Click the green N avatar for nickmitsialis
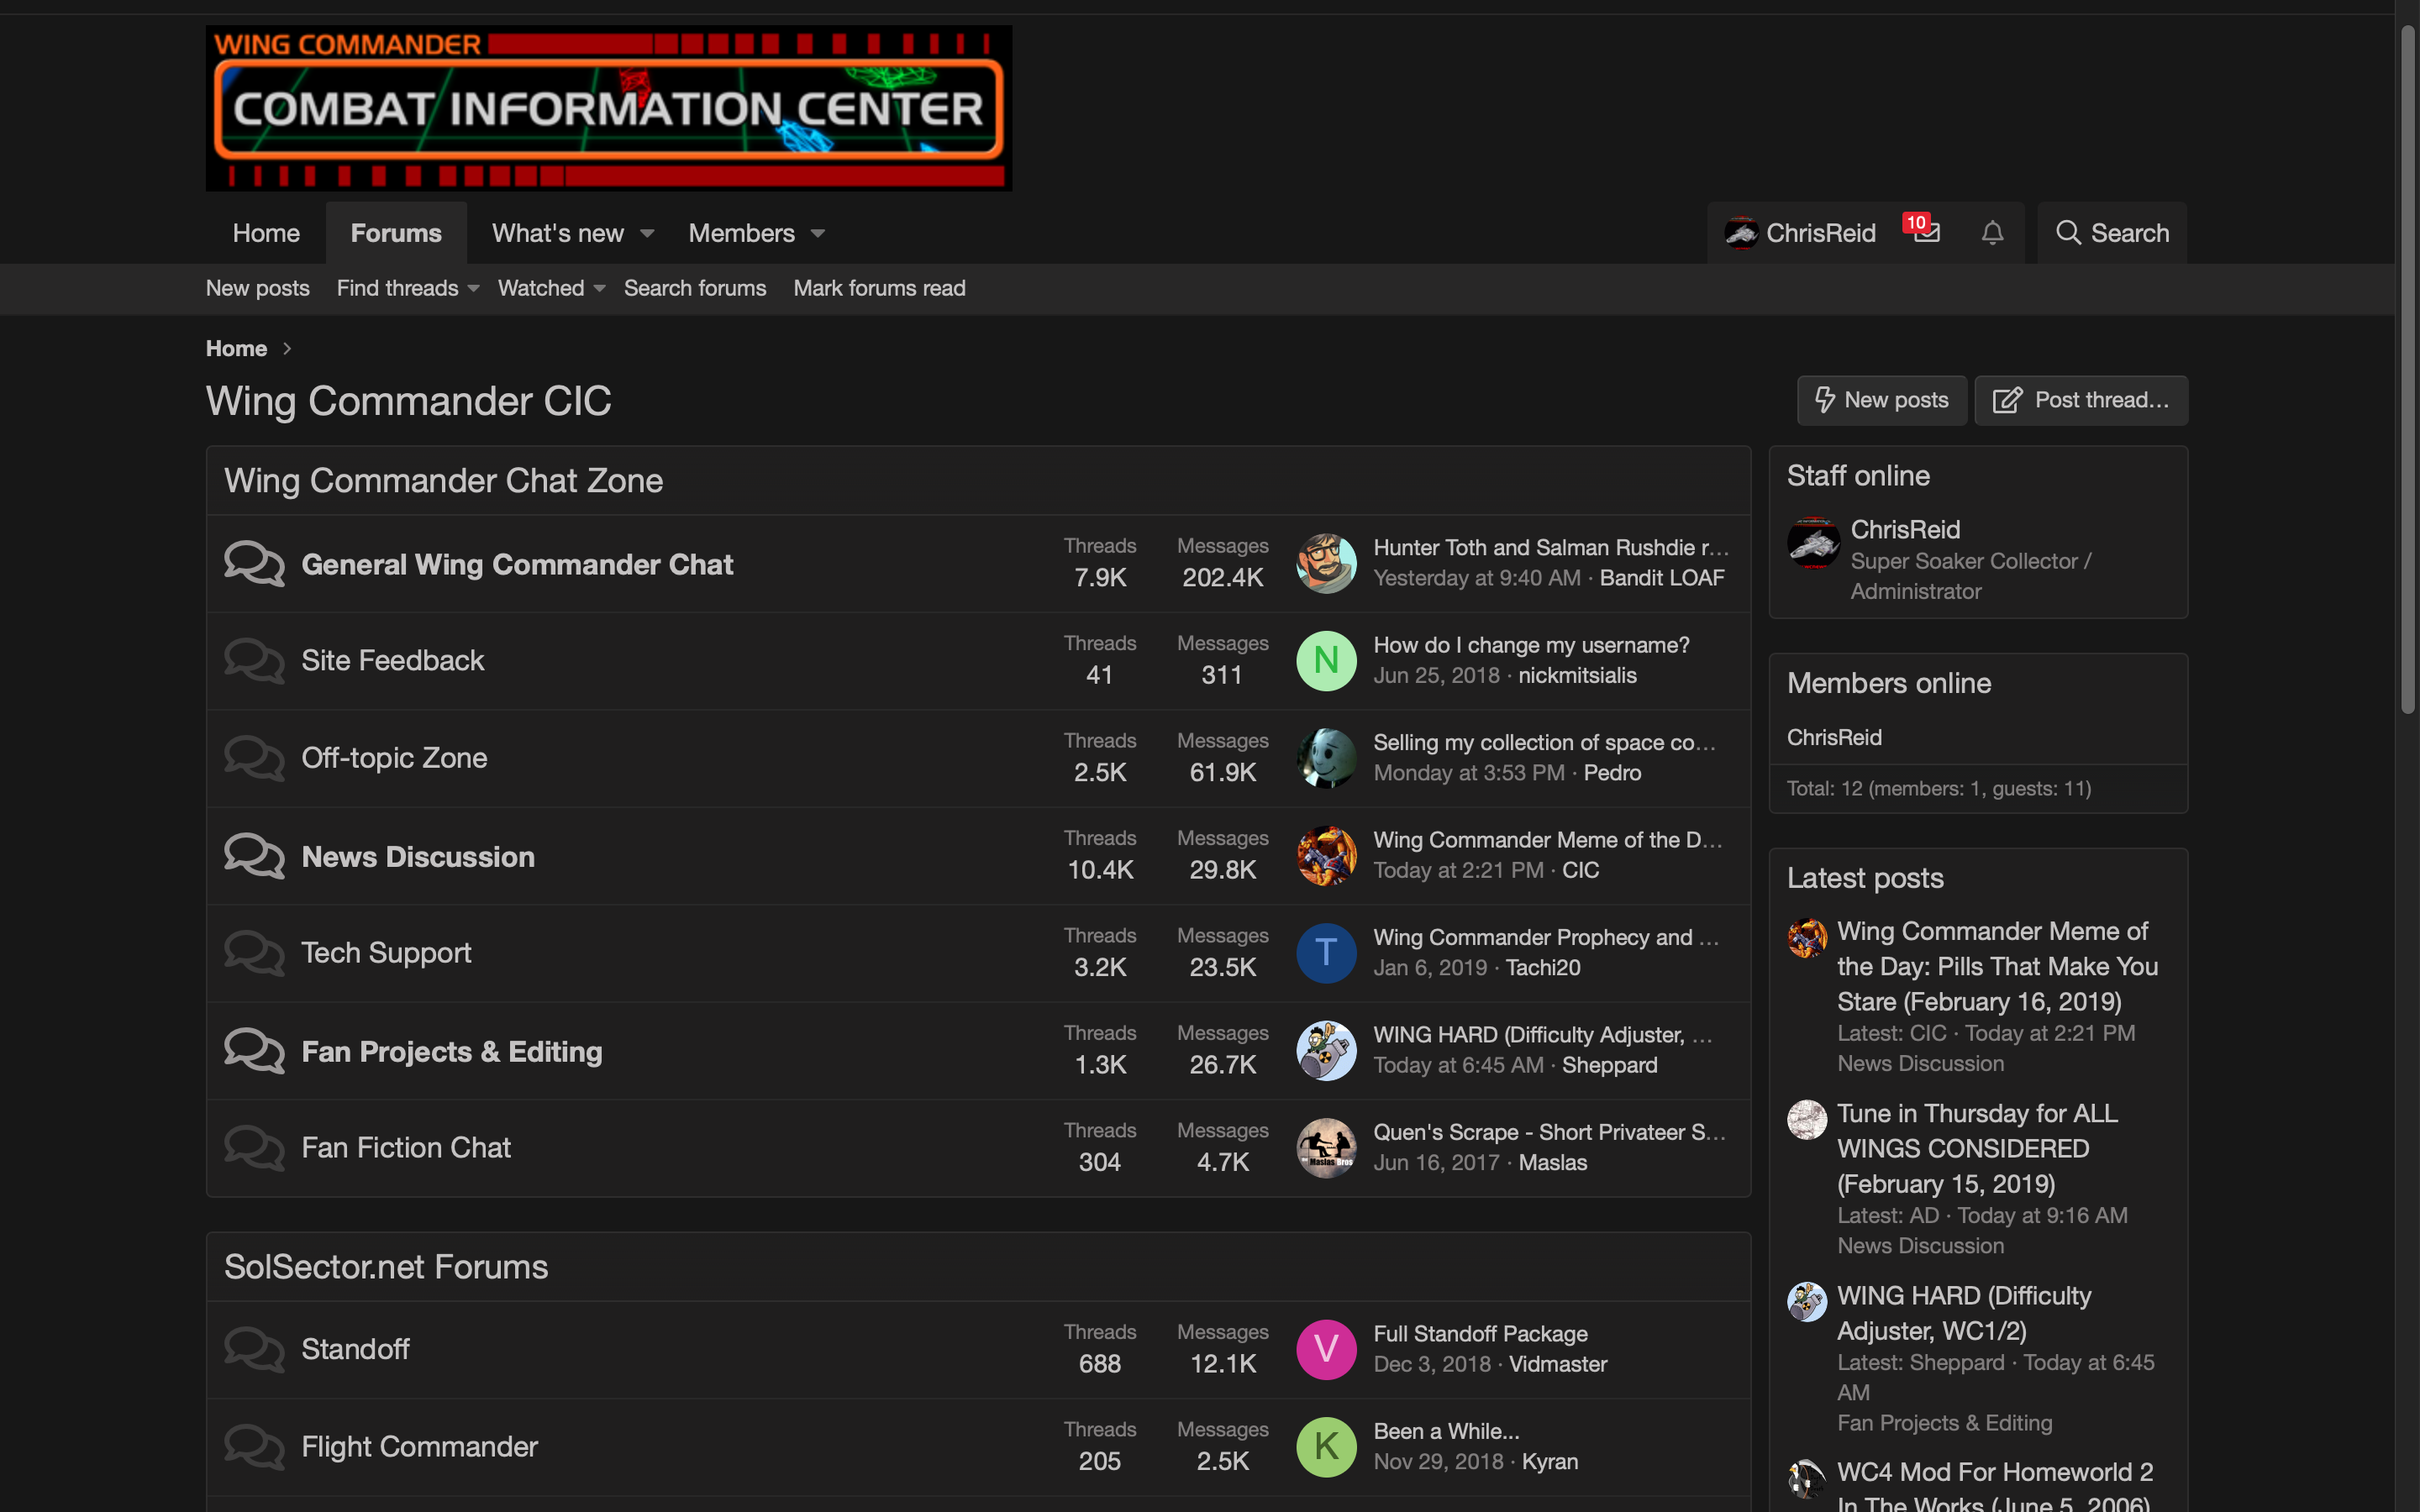 click(1326, 660)
